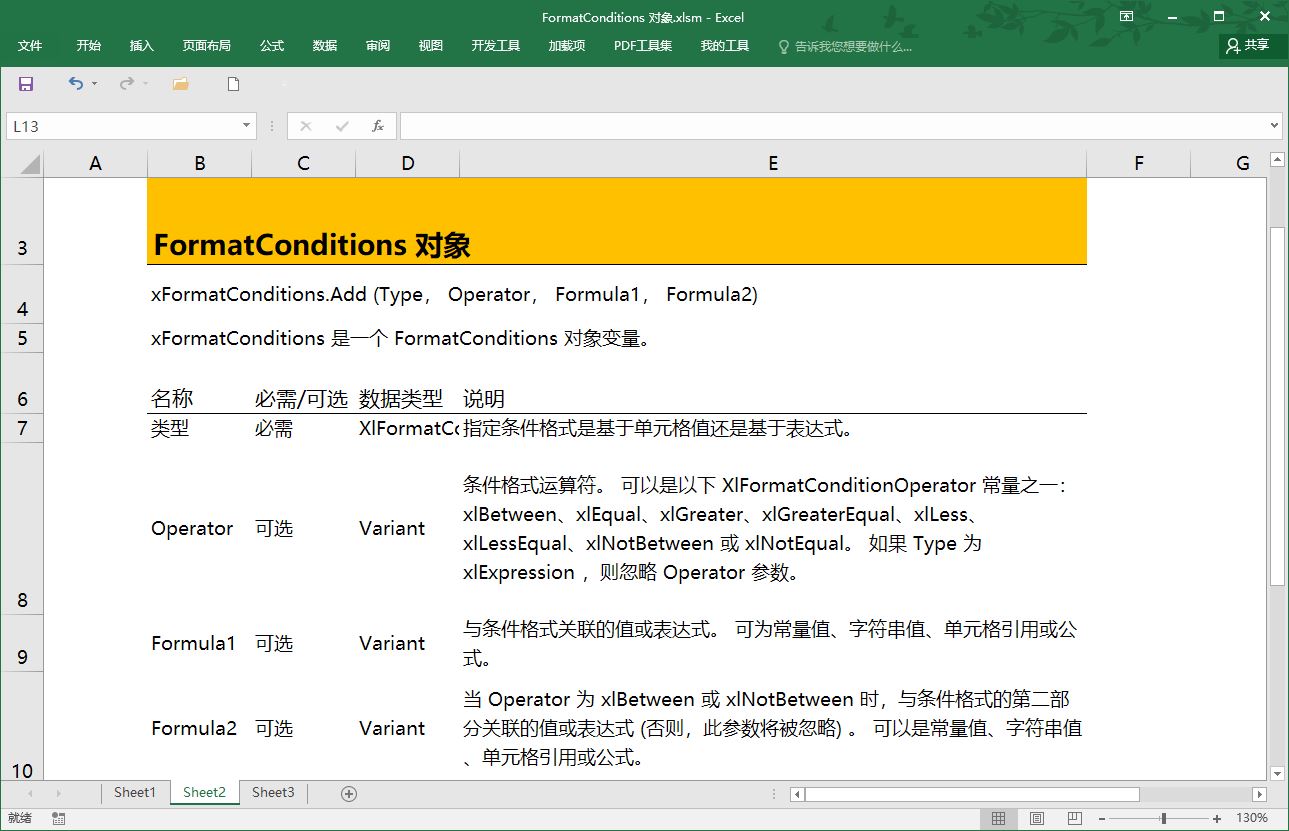Viewport: 1289px width, 831px height.
Task: Click the horizontal scrollbar right arrow
Action: click(x=1259, y=793)
